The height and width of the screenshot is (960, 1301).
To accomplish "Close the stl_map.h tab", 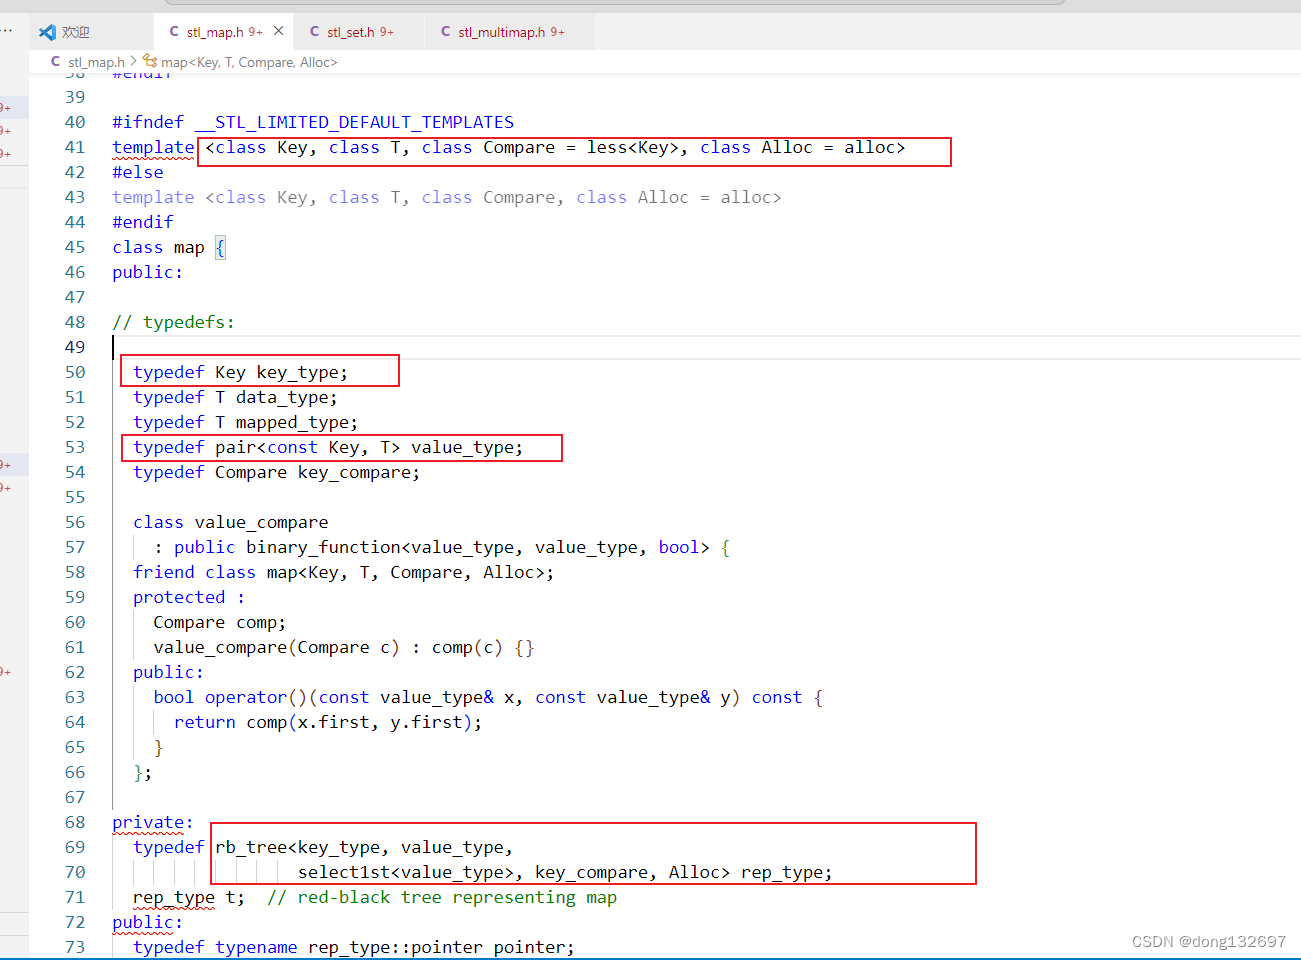I will pos(278,31).
